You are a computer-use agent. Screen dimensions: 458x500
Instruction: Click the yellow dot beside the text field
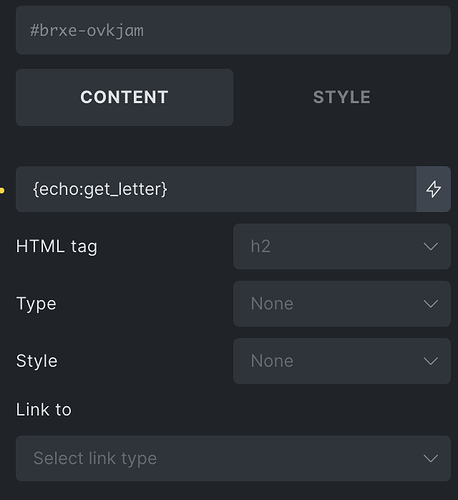click(2, 190)
